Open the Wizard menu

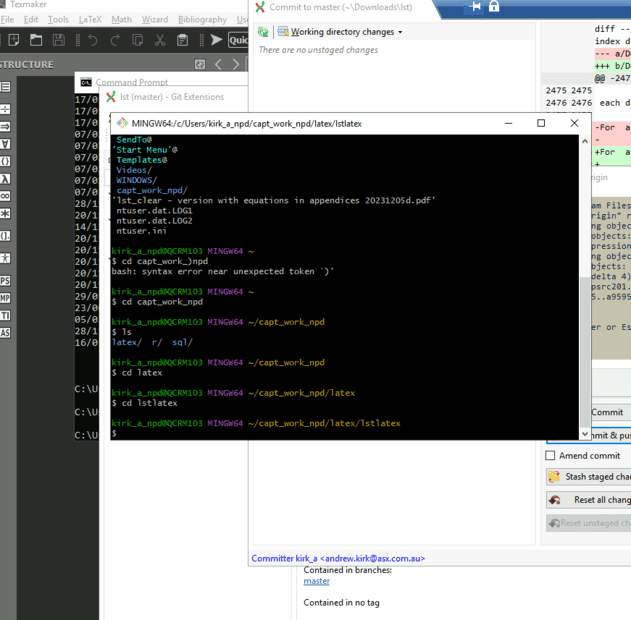pos(155,19)
